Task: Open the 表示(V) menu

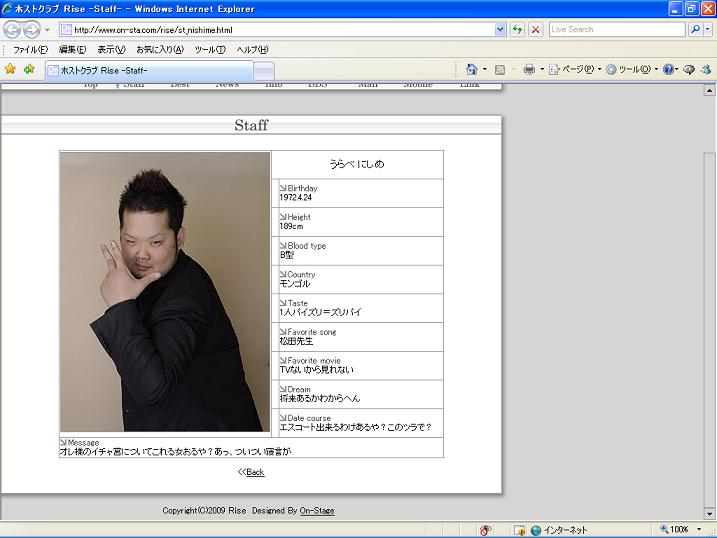Action: point(111,49)
